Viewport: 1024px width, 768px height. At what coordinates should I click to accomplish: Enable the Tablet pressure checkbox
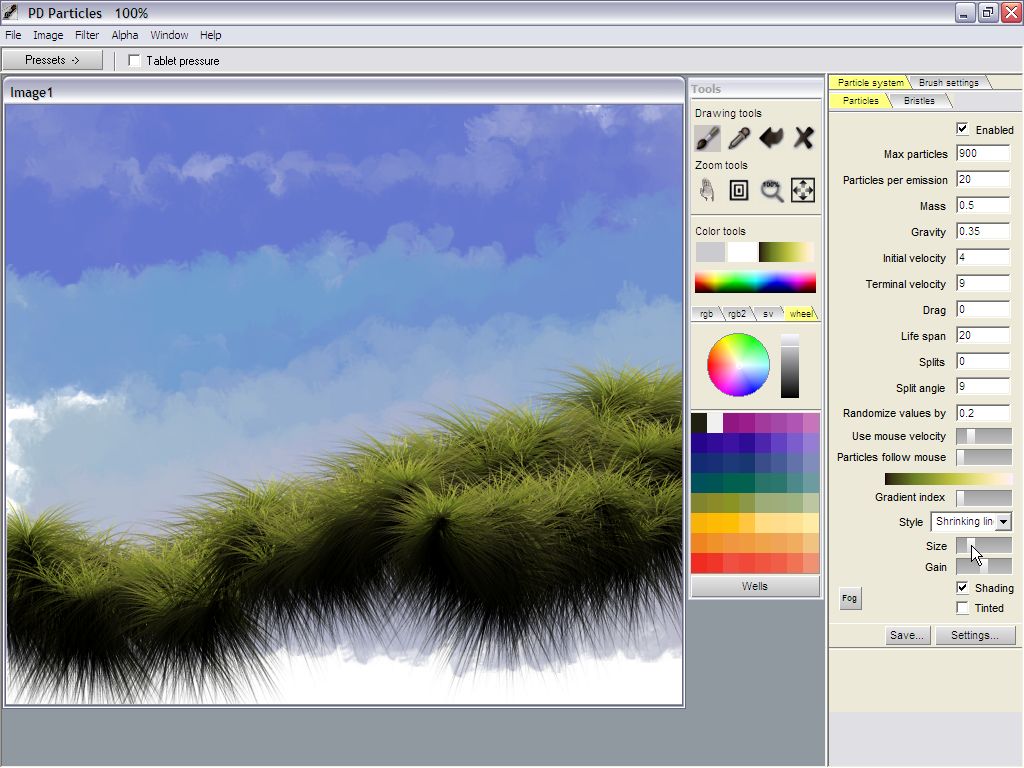coord(135,61)
